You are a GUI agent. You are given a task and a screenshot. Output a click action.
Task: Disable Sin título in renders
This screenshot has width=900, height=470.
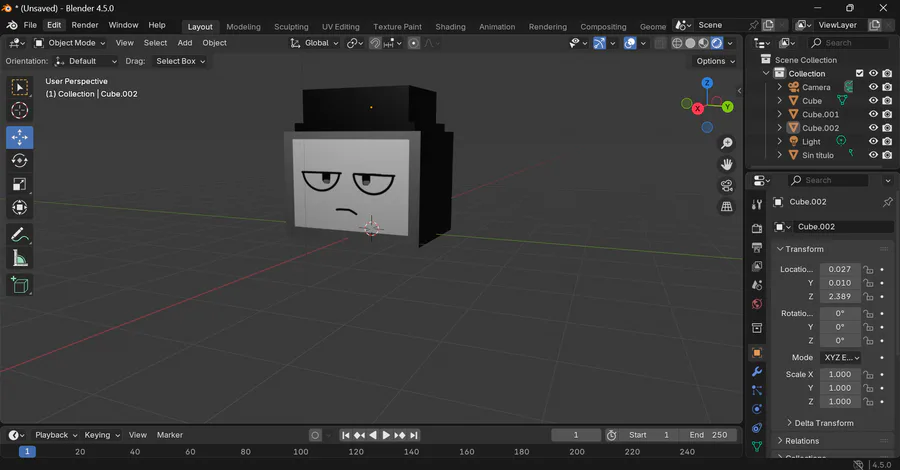tap(887, 155)
